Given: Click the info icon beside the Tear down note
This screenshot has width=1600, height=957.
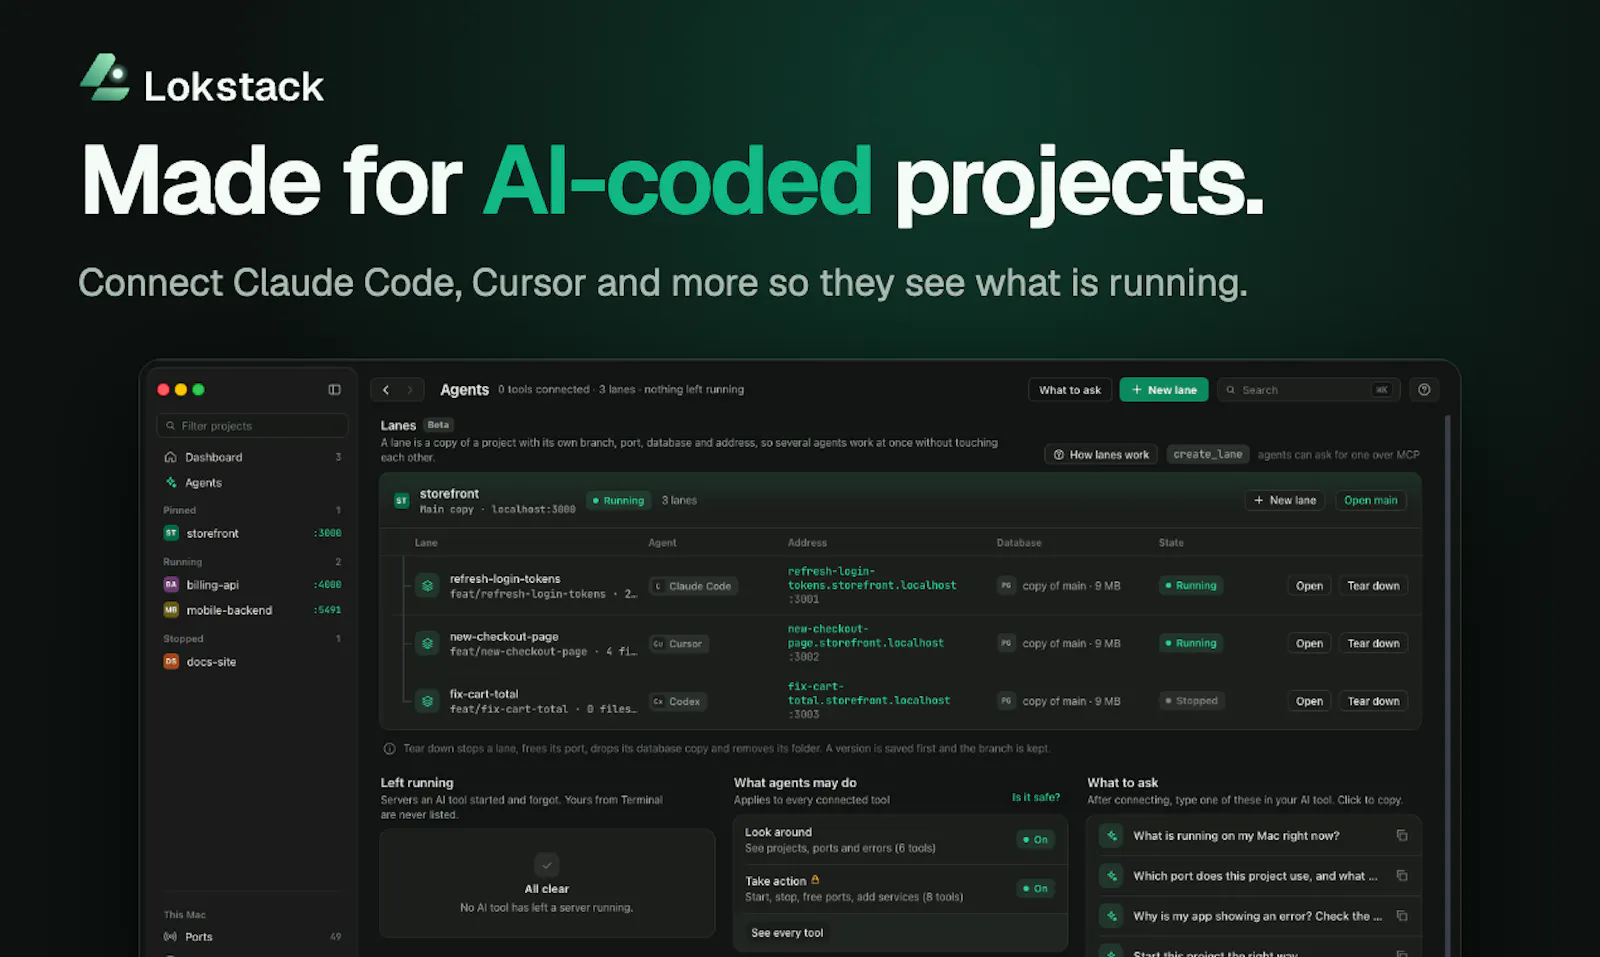Looking at the screenshot, I should pyautogui.click(x=389, y=749).
